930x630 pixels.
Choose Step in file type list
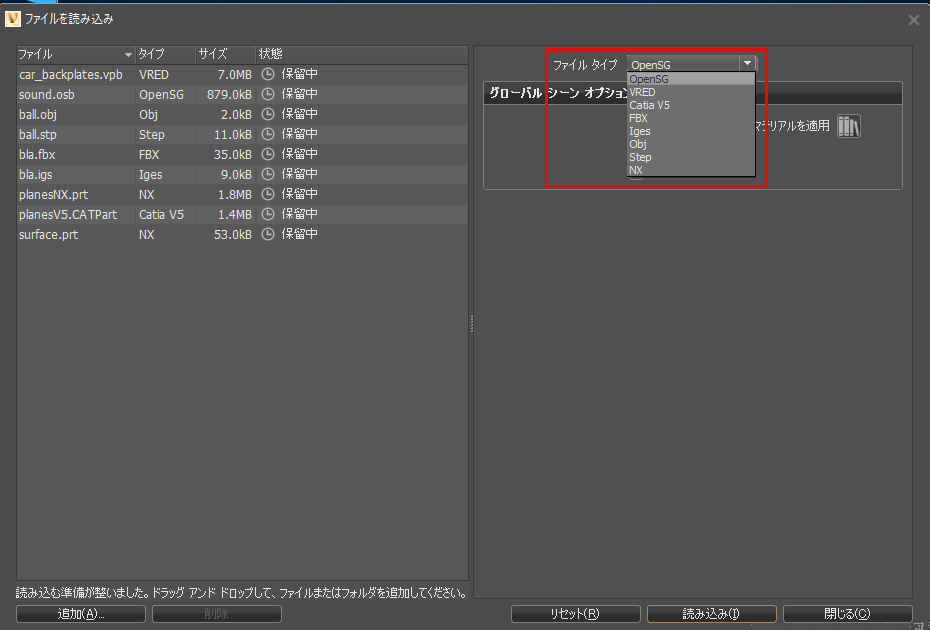point(691,157)
